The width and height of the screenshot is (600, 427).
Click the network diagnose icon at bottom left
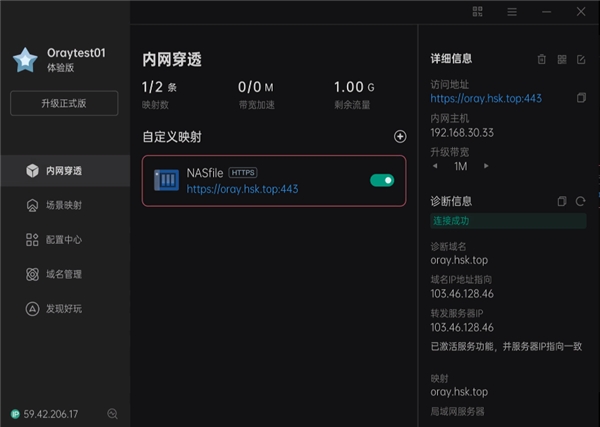tap(112, 414)
